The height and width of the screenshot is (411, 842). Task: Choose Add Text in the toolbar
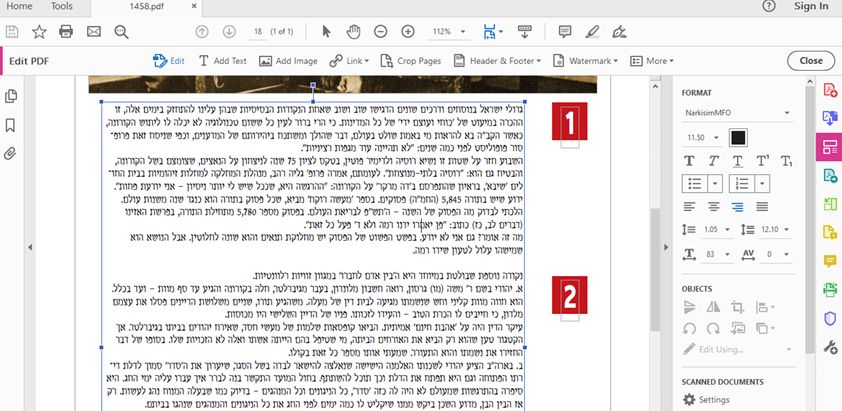point(222,61)
